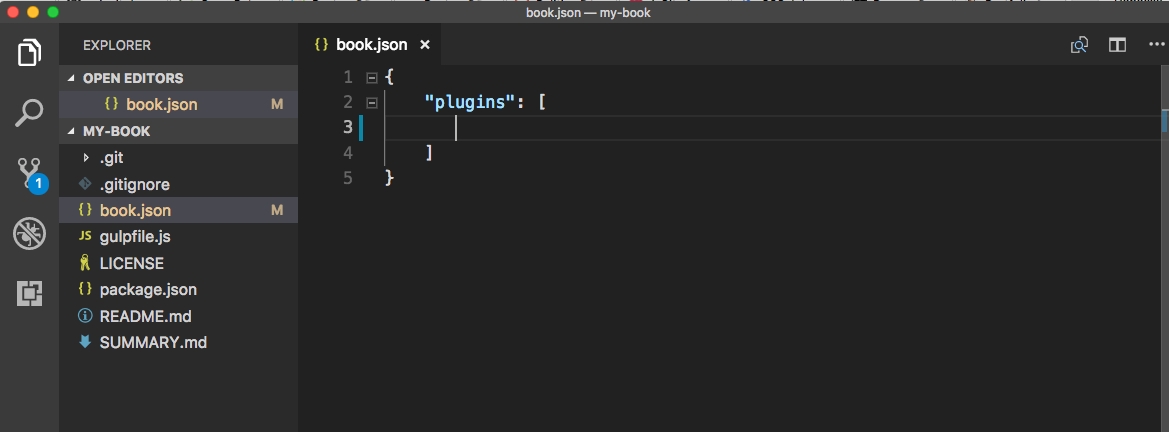Open Source Control view with badge
Image resolution: width=1169 pixels, height=432 pixels.
(30, 174)
